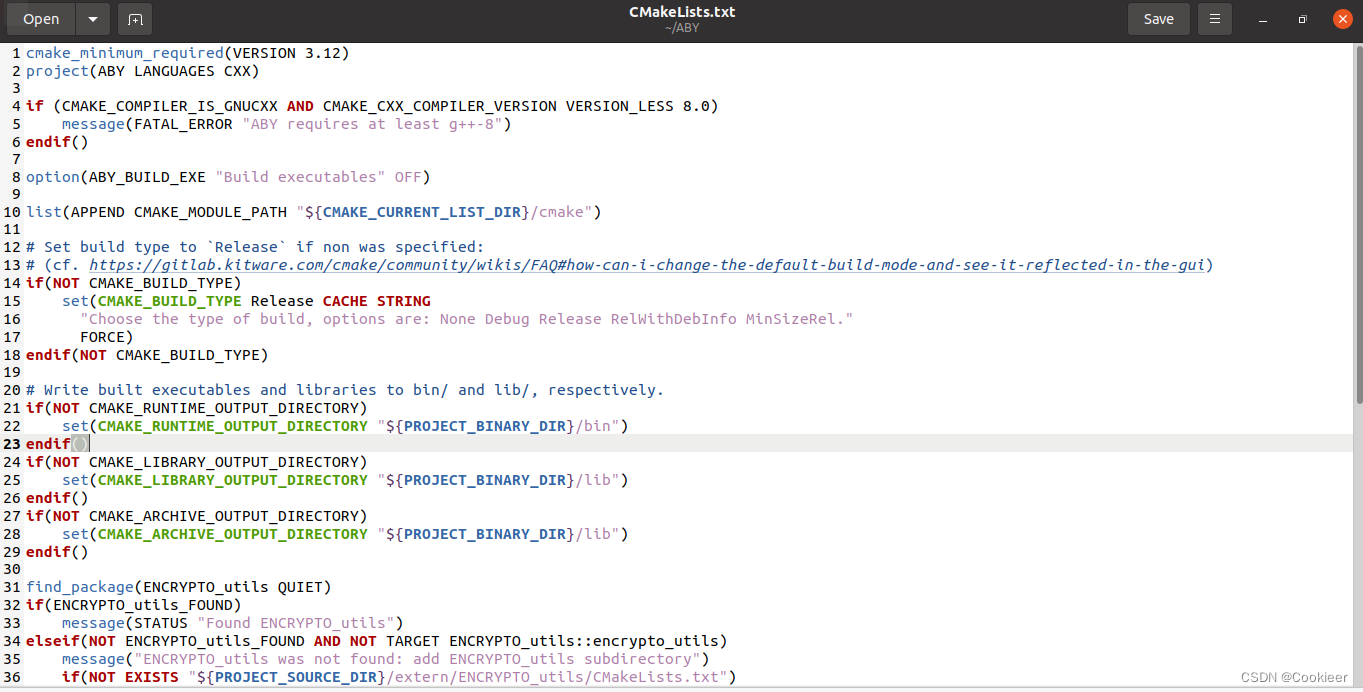Expand the recent files dropdown arrow
Screen dimensions: 1363x692
click(93, 19)
